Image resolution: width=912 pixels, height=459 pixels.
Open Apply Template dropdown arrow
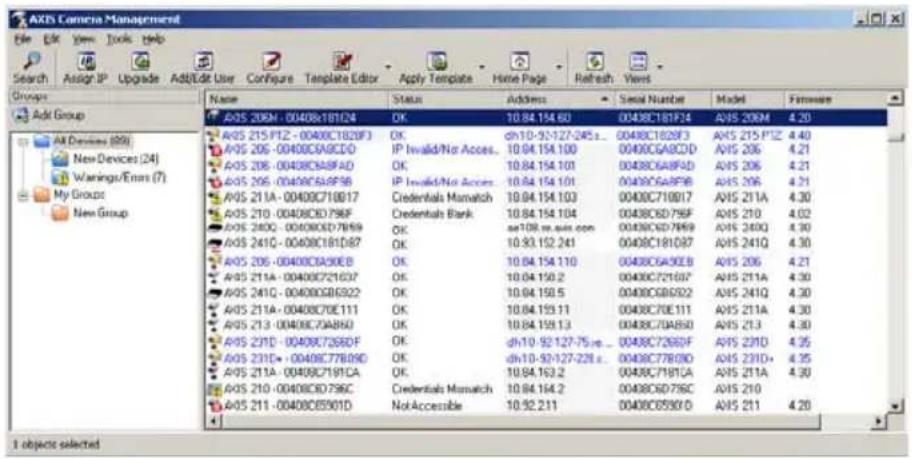click(x=481, y=65)
